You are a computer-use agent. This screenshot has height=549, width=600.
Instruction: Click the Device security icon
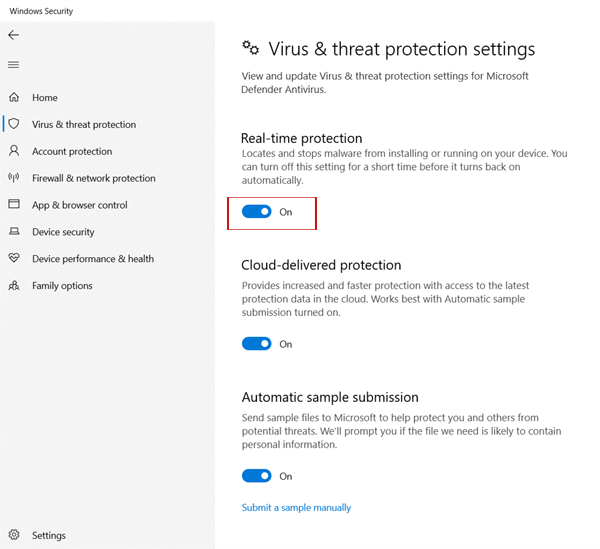(14, 232)
